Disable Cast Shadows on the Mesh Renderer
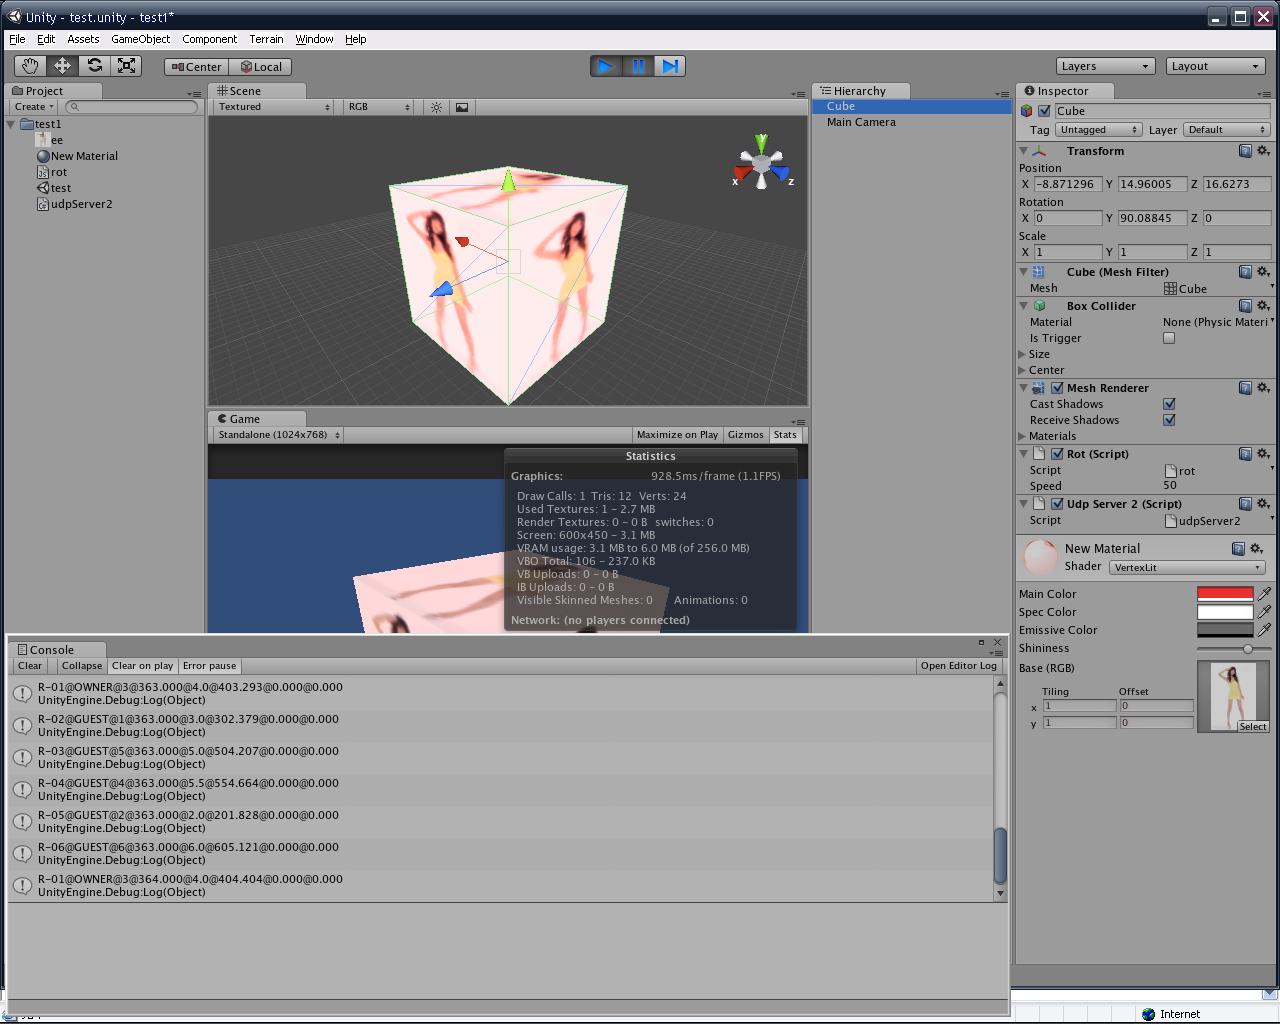The width and height of the screenshot is (1280, 1024). click(x=1169, y=404)
